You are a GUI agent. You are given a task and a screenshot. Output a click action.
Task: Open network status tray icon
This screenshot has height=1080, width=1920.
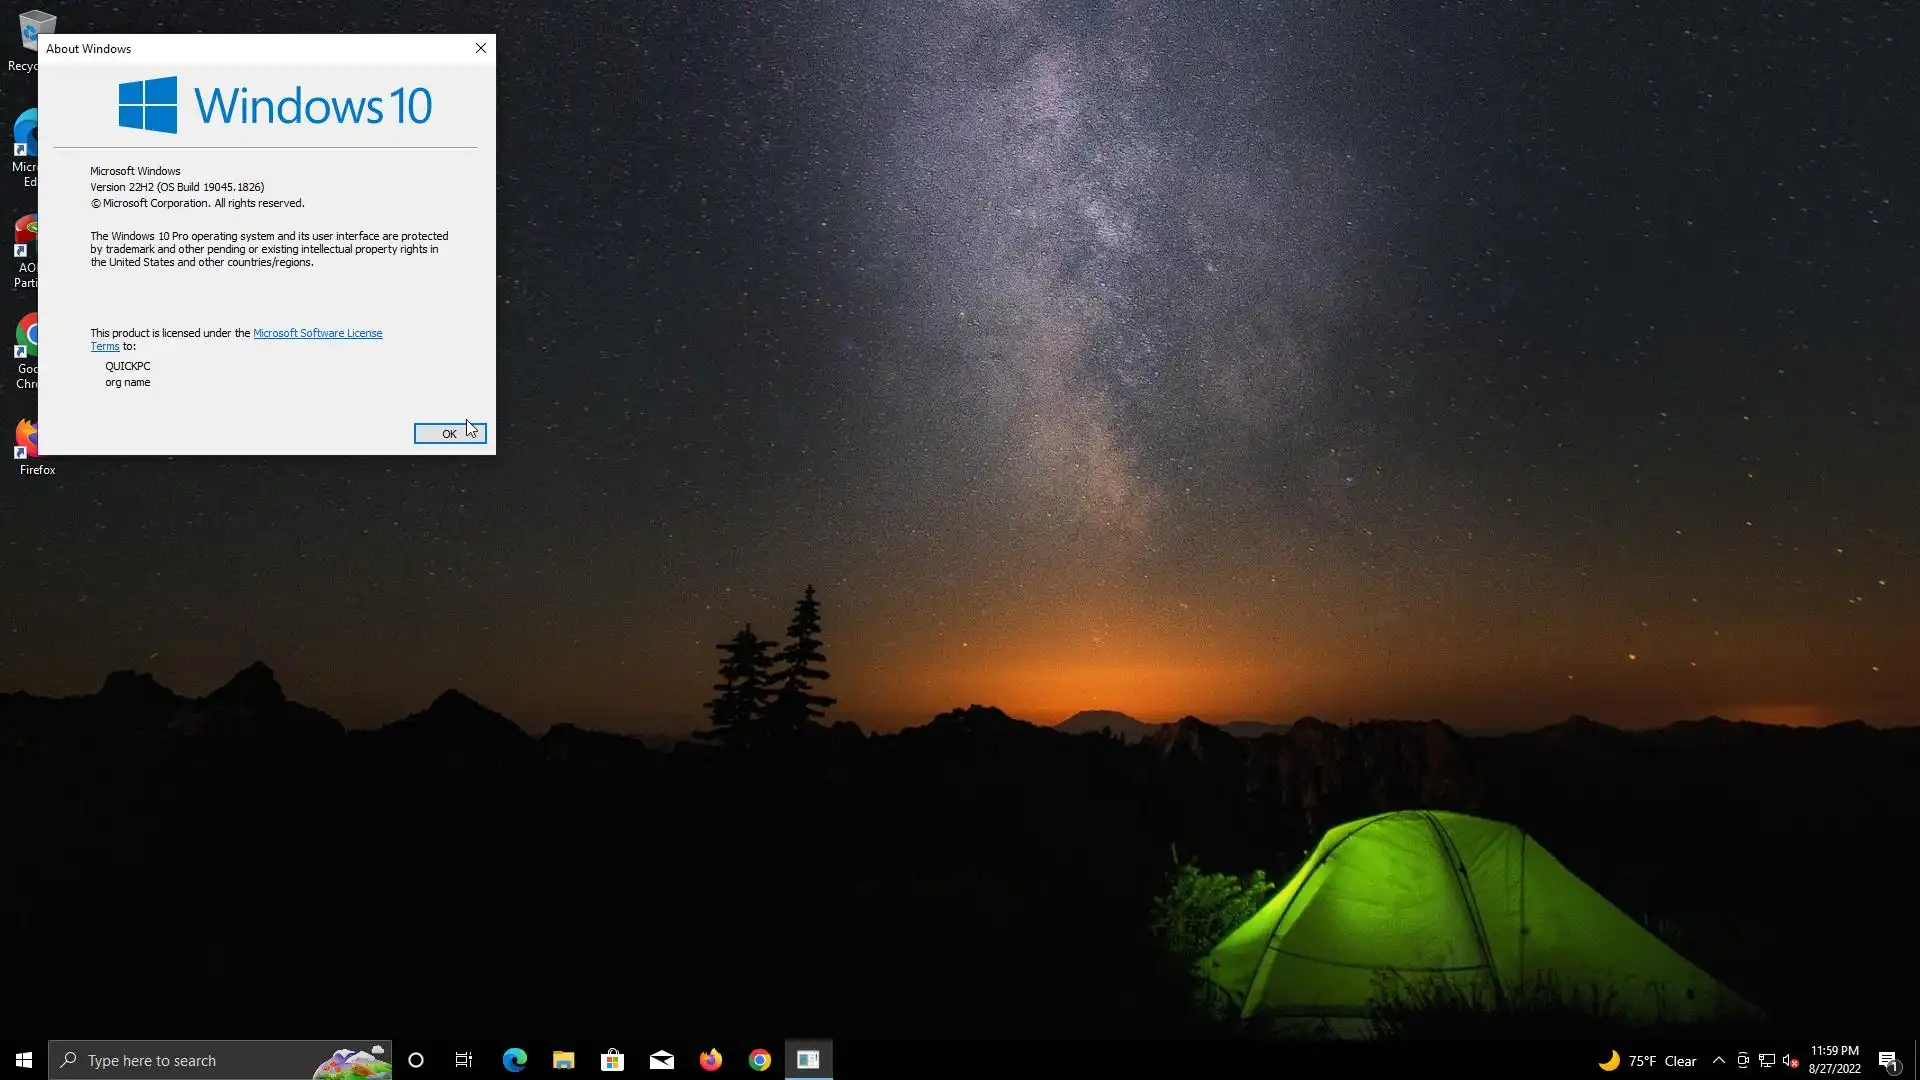(x=1767, y=1061)
